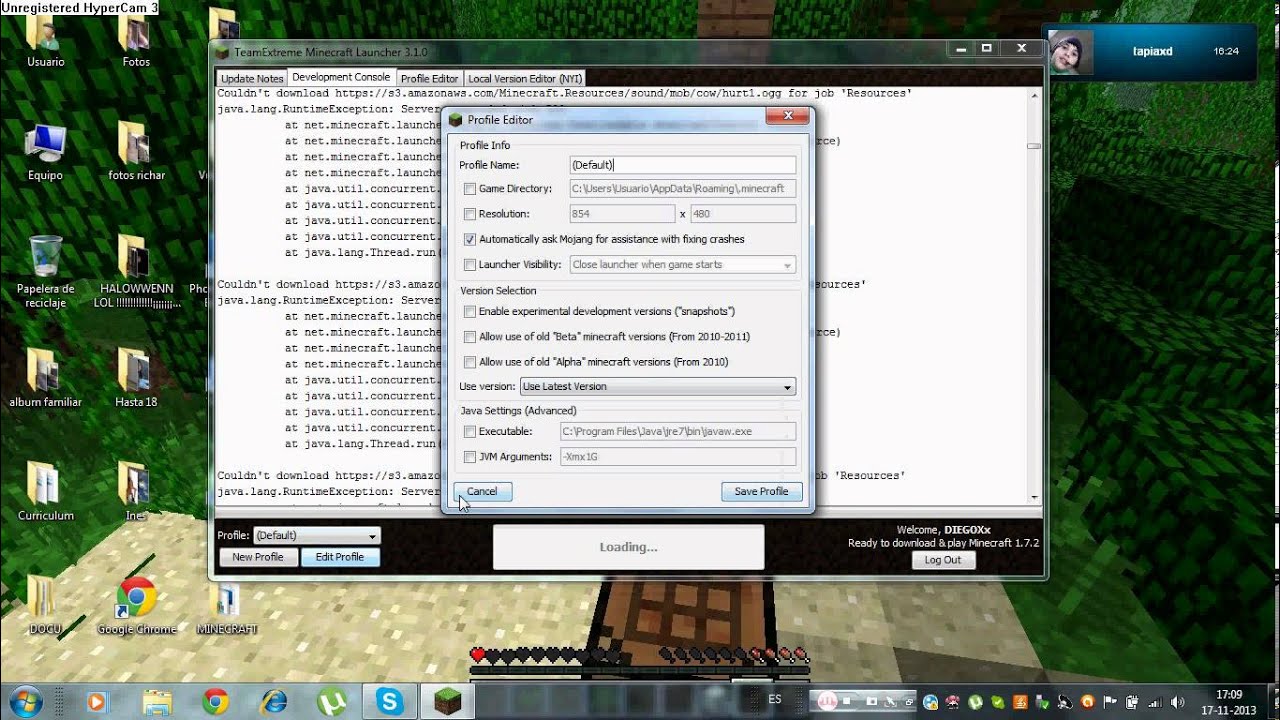This screenshot has height=720, width=1280.
Task: Enable the JVM Arguments checkbox
Action: coord(470,457)
